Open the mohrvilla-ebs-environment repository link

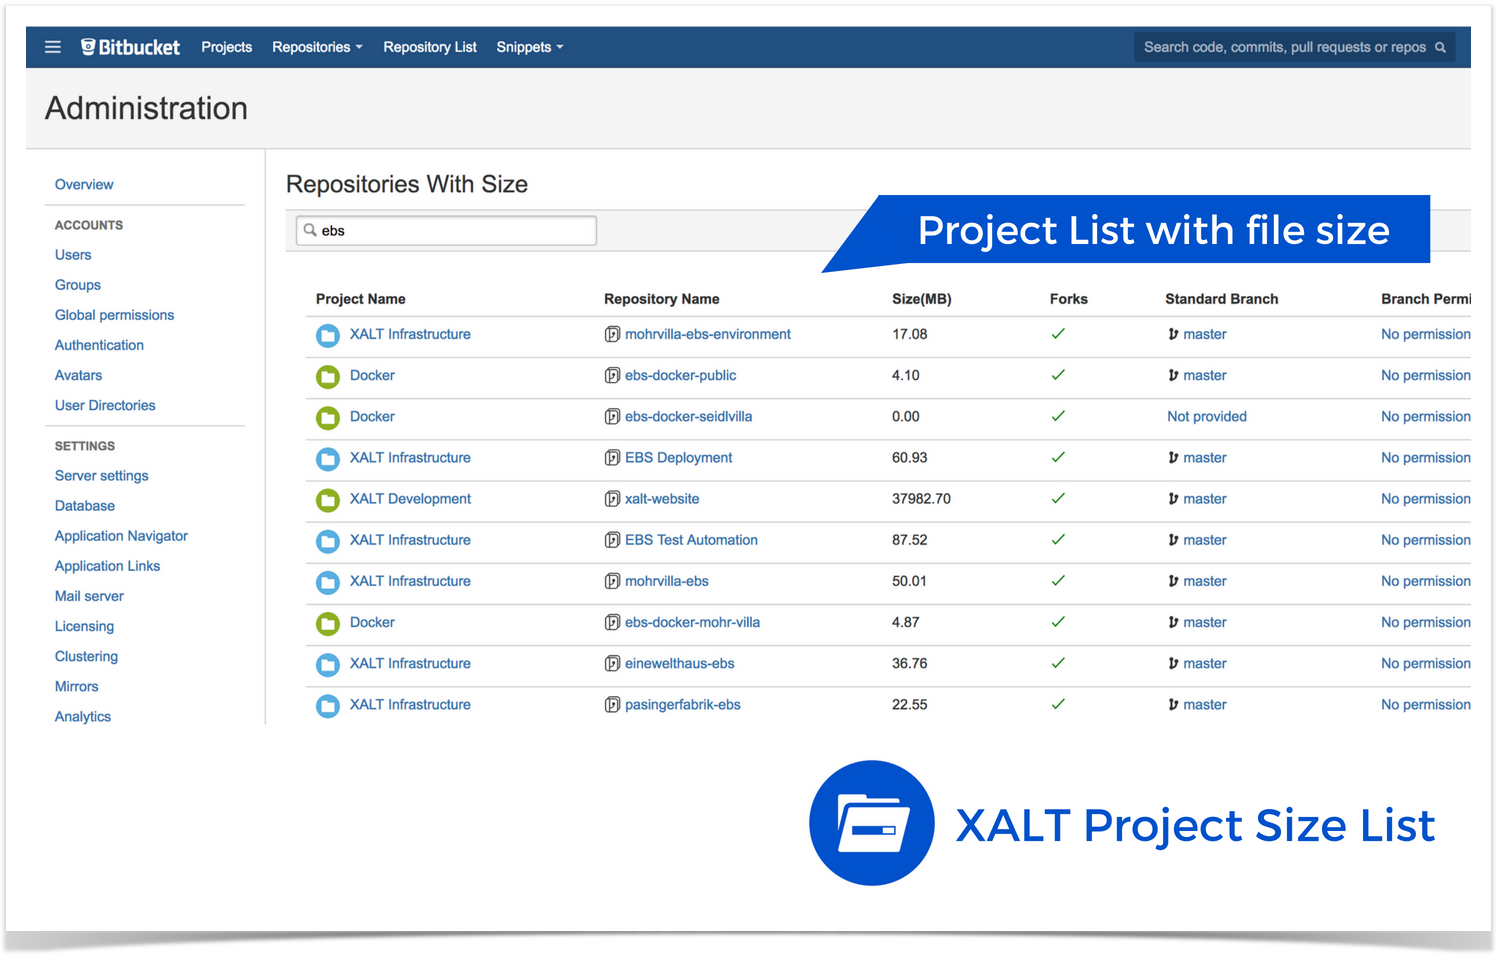(708, 334)
